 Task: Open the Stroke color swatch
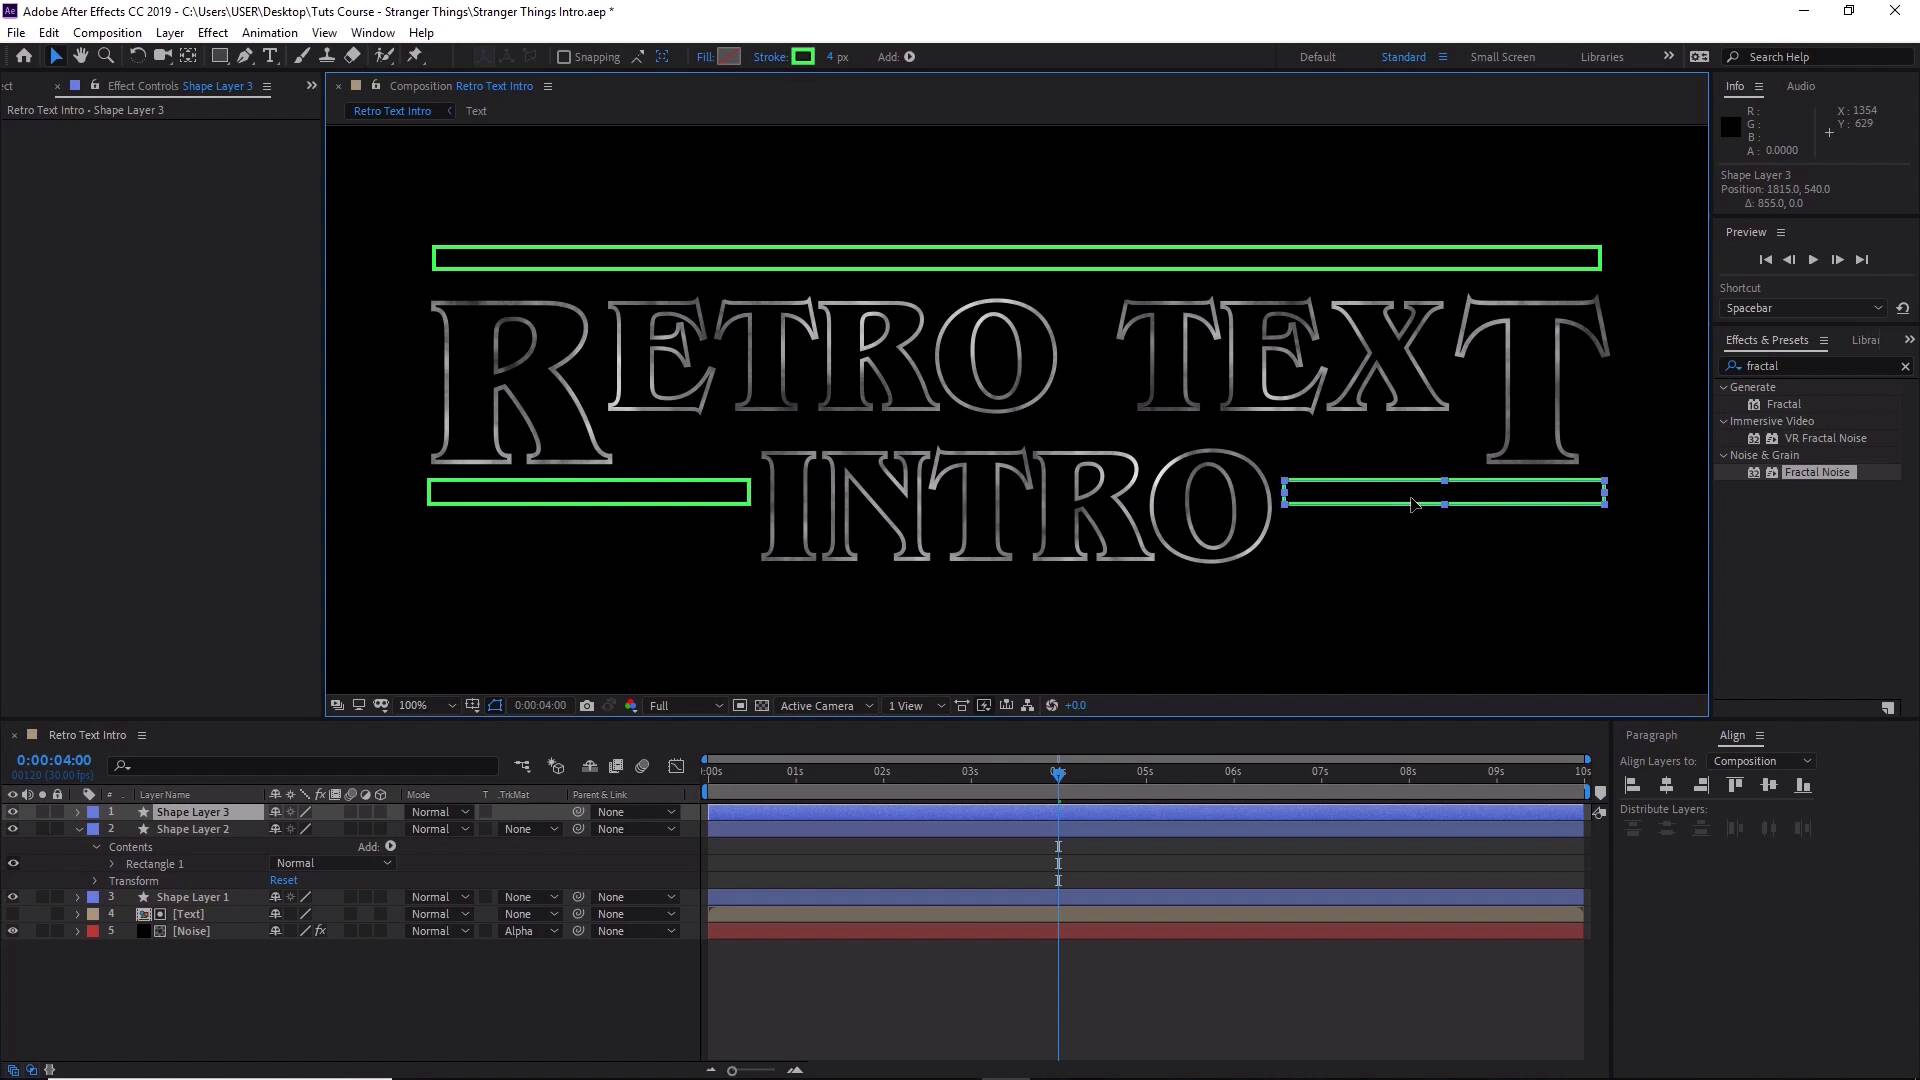803,57
